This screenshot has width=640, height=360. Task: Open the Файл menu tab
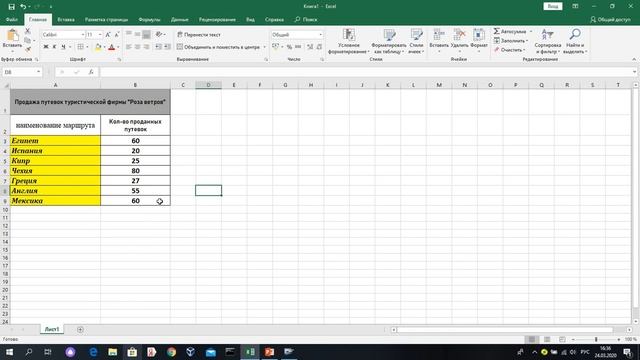(x=12, y=19)
